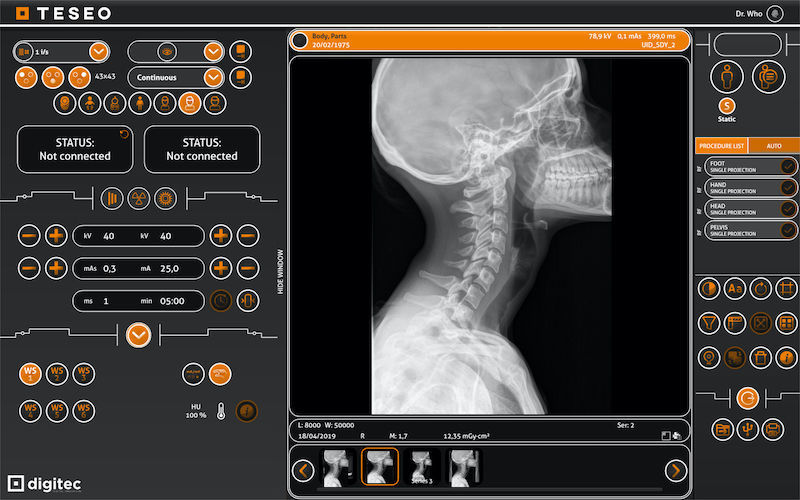Select the funnel filter tool icon
The image size is (800, 500).
coord(710,322)
